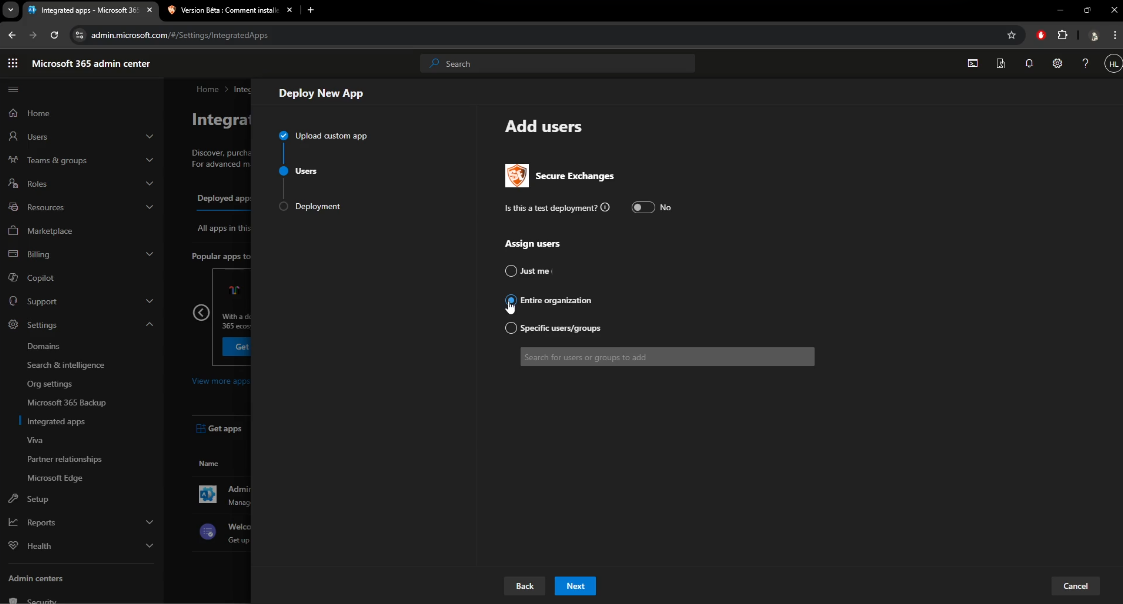Image resolution: width=1123 pixels, height=604 pixels.
Task: Click the Users person icon in the sidebar
Action: coord(13,136)
